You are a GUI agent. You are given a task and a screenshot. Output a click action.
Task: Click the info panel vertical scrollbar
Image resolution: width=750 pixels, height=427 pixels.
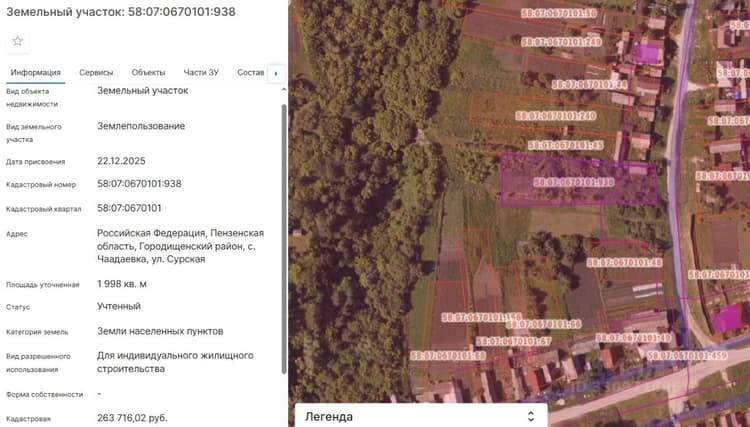coord(284,238)
